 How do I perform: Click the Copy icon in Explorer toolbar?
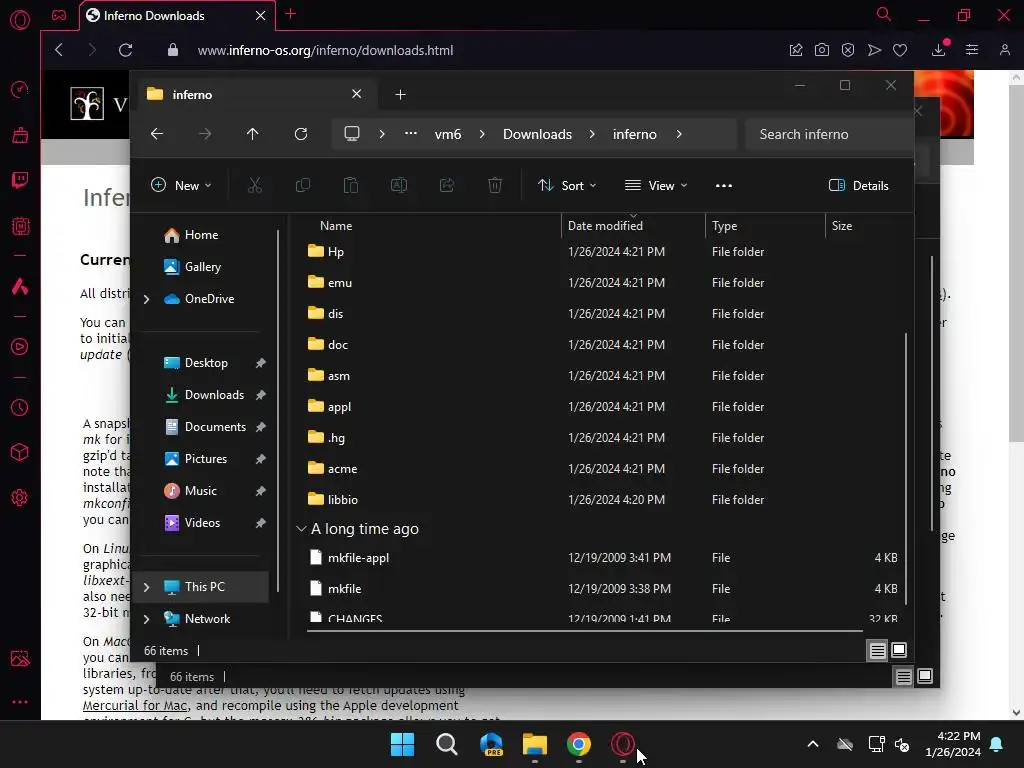(x=302, y=185)
